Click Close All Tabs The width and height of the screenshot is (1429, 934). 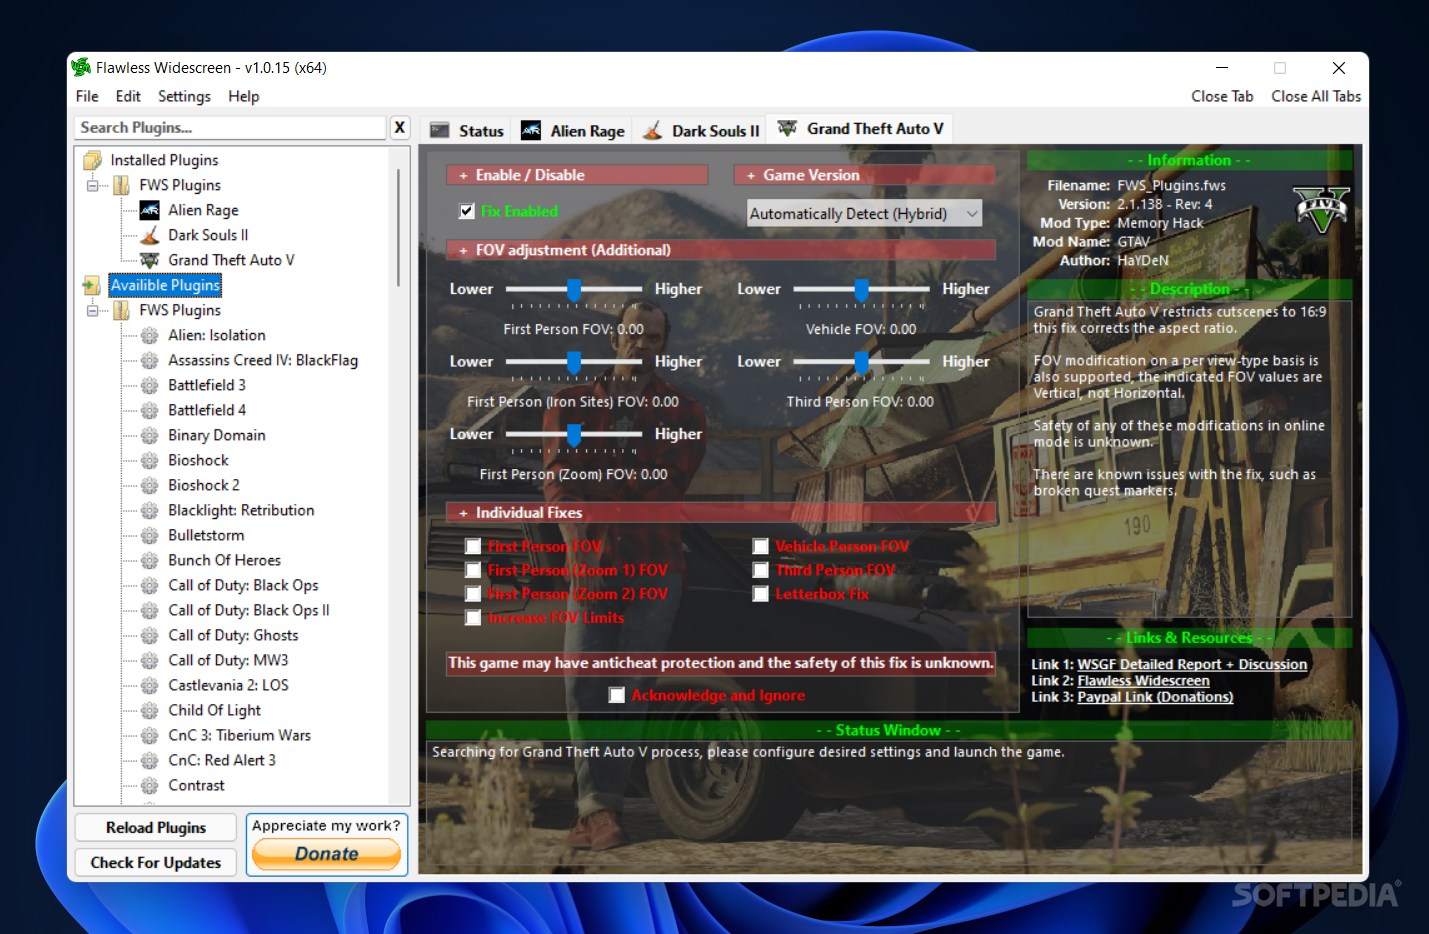click(1316, 96)
